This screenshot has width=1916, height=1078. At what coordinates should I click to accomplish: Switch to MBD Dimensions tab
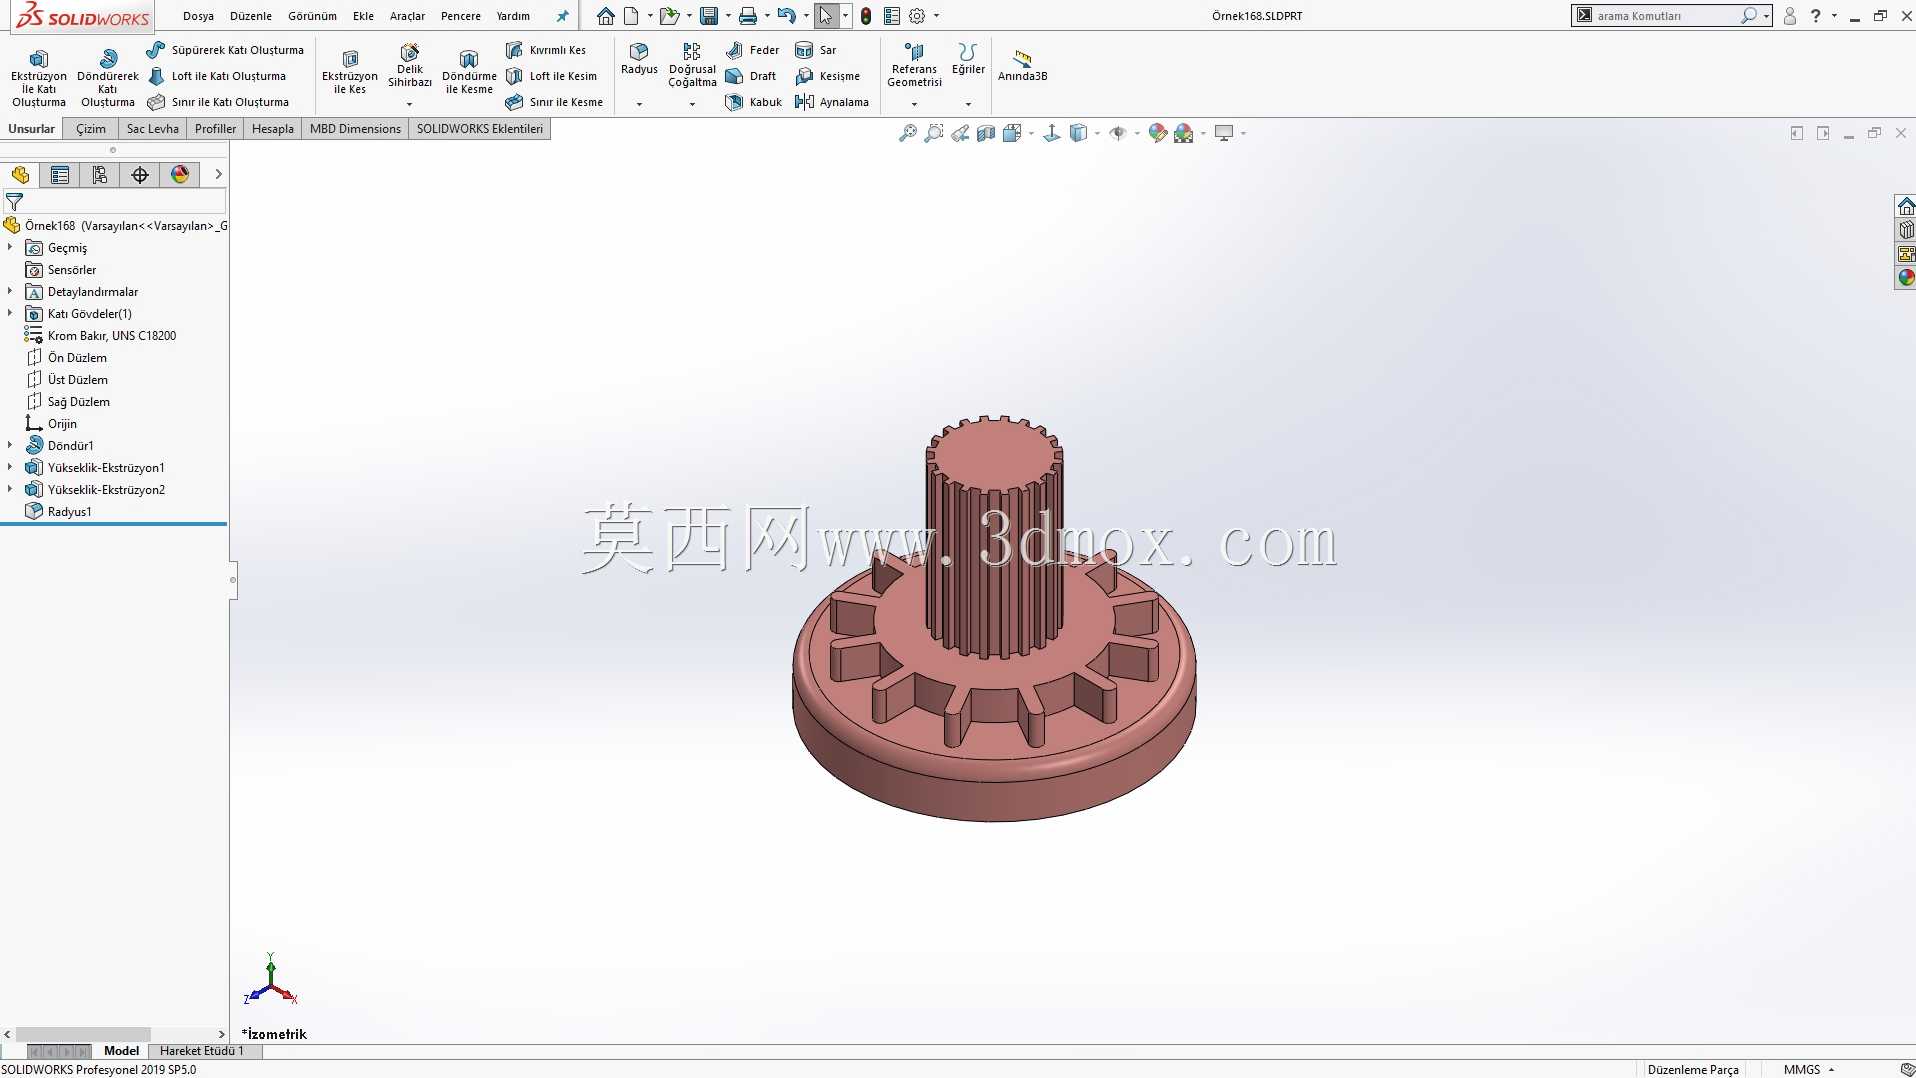[x=355, y=129]
